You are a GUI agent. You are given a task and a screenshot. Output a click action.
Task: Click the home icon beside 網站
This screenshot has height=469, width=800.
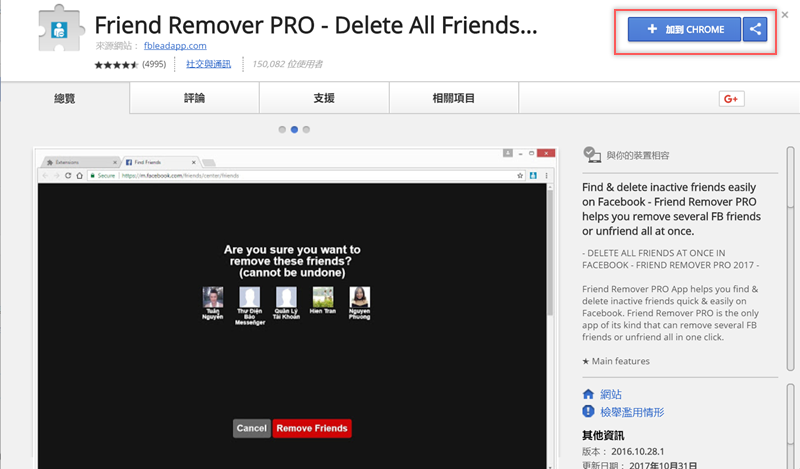(x=588, y=394)
